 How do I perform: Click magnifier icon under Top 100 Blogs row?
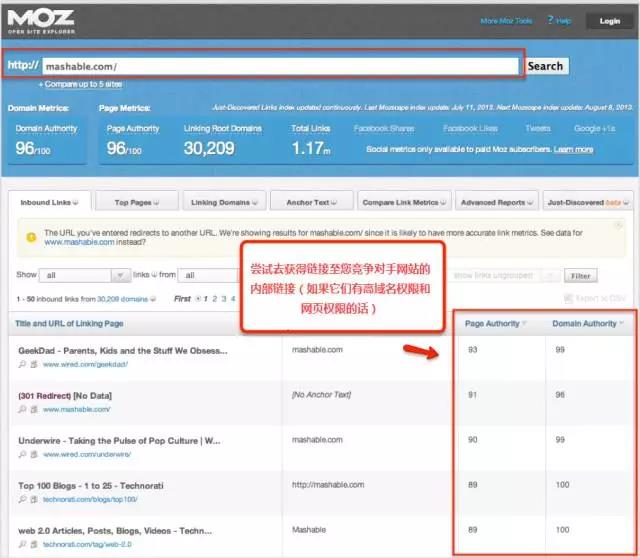click(22, 498)
